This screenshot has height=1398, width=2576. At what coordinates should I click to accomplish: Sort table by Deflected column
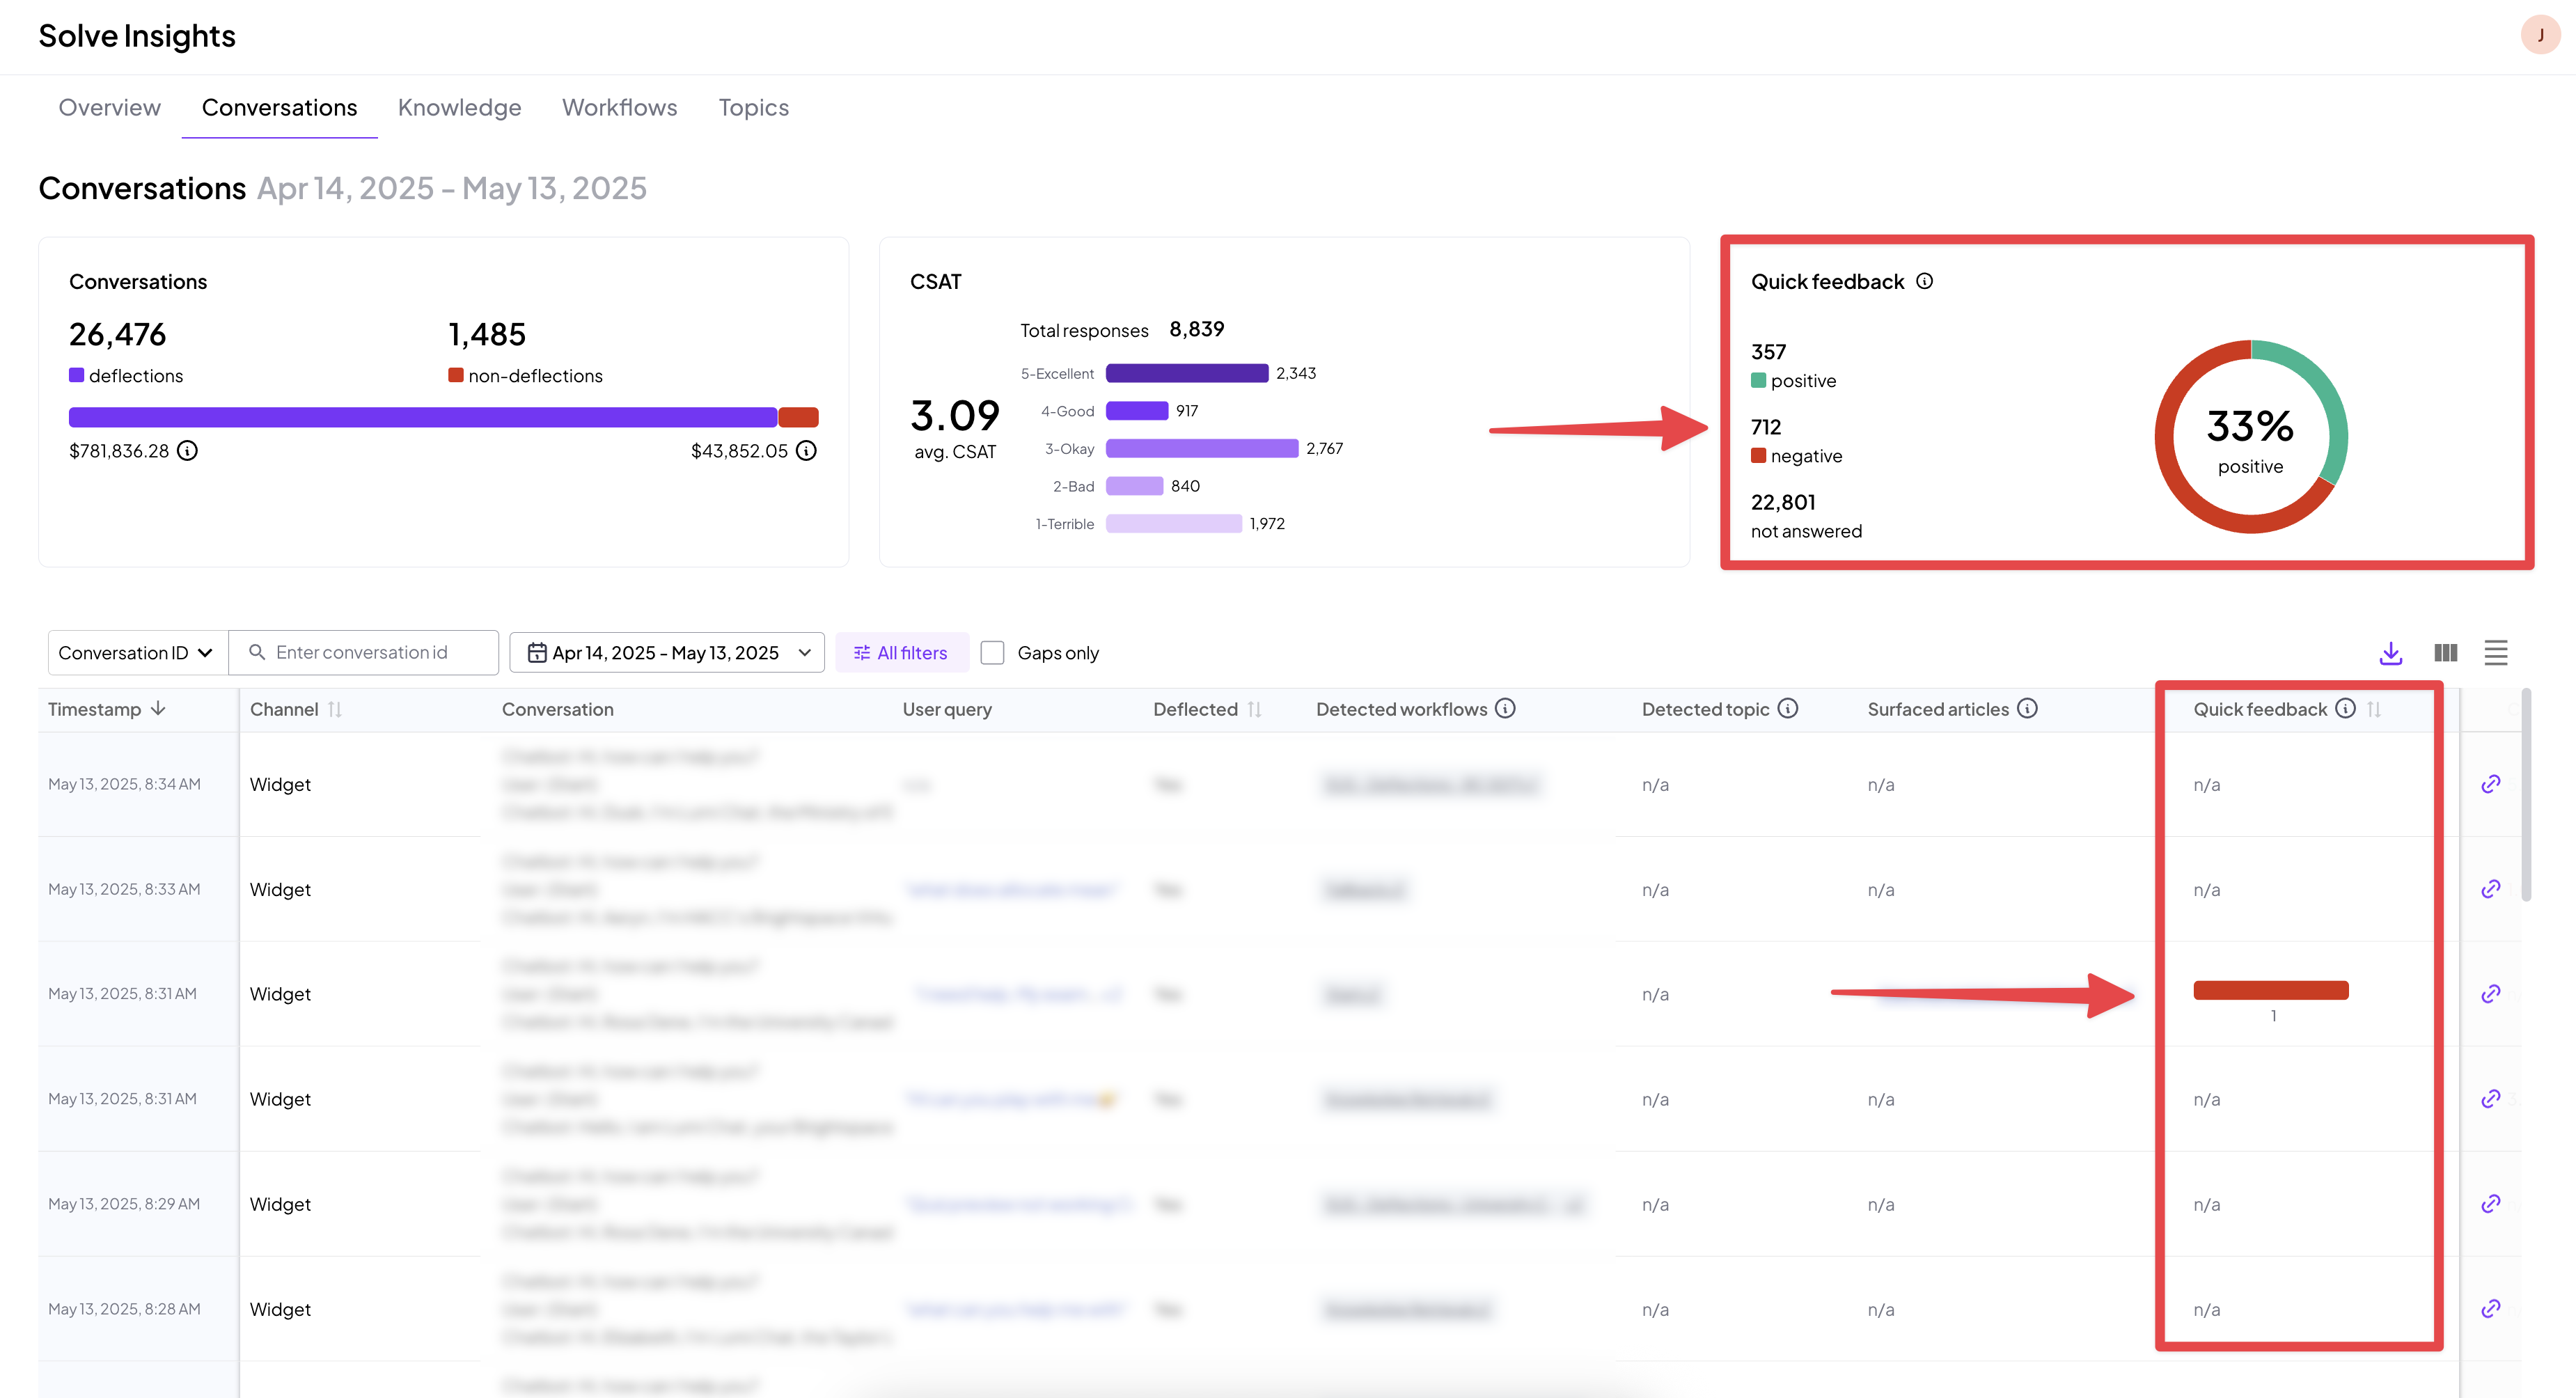point(1254,709)
